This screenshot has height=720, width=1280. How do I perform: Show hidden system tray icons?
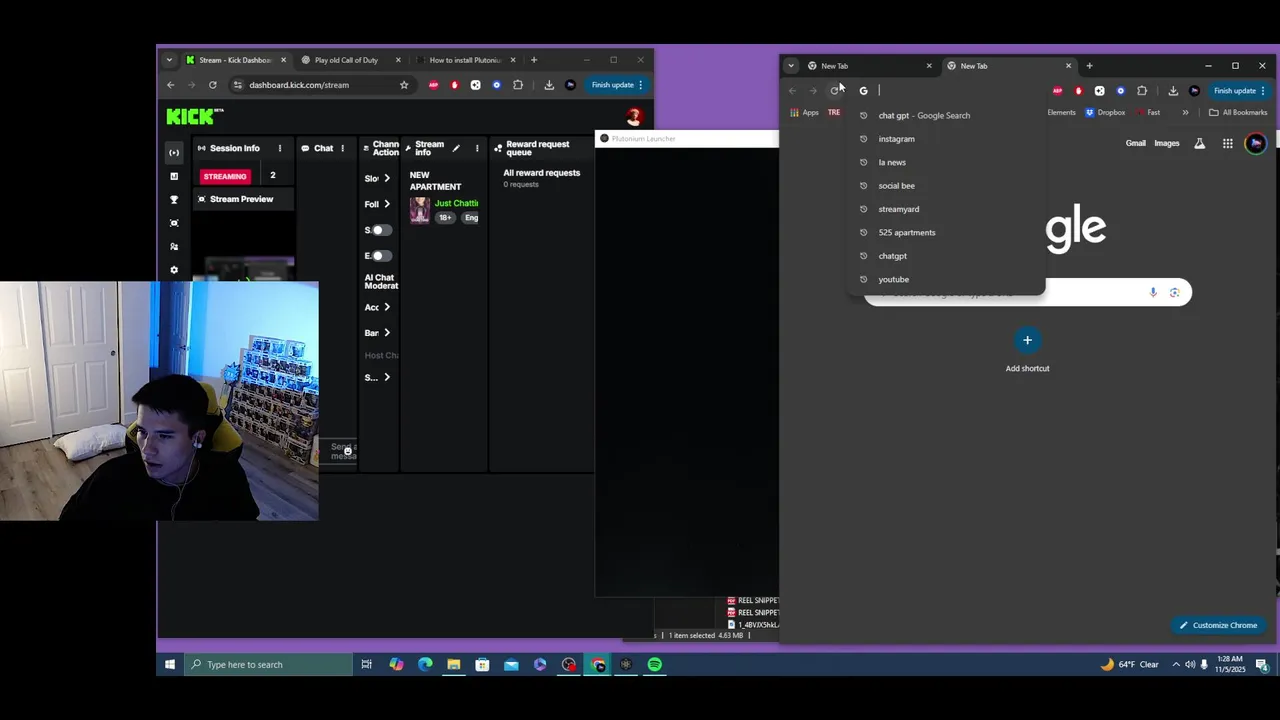pos(1176,664)
